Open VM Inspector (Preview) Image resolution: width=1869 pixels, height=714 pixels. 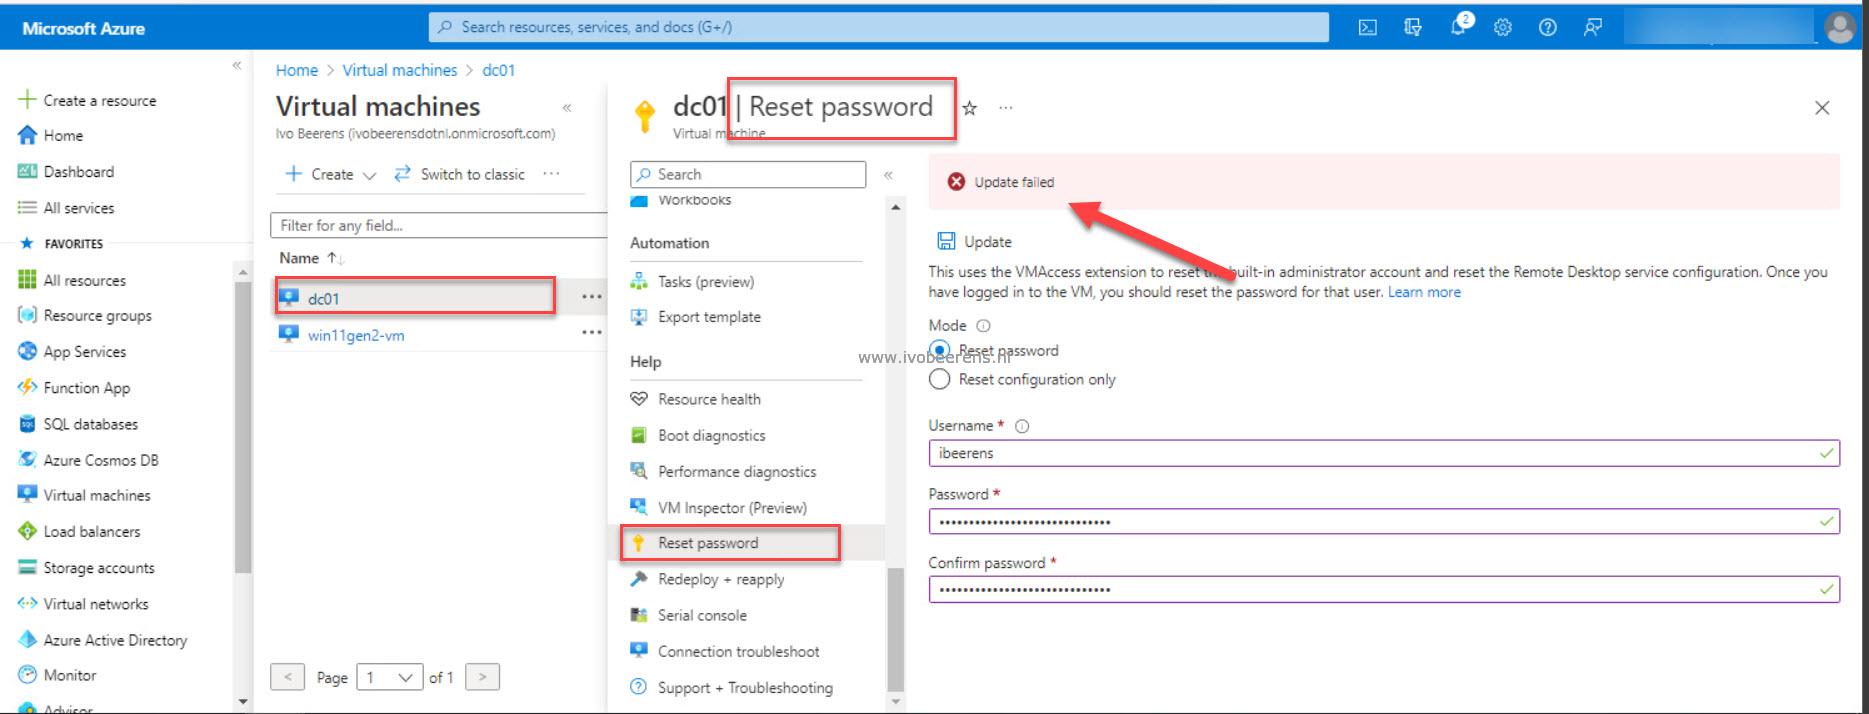(x=732, y=507)
